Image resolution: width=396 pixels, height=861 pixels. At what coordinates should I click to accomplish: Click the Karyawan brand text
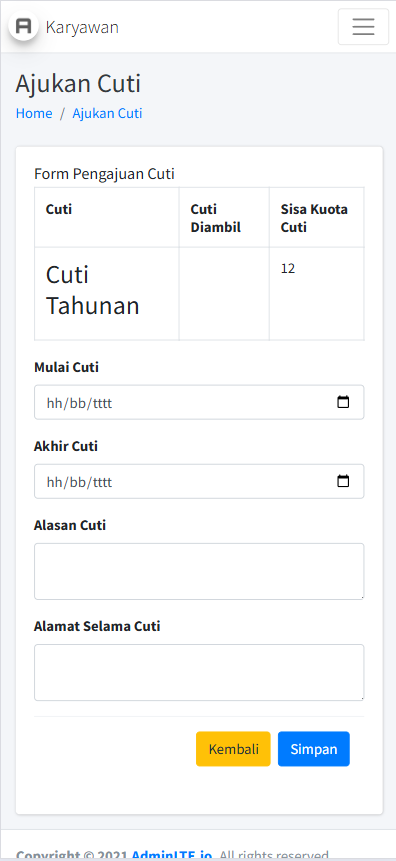82,27
